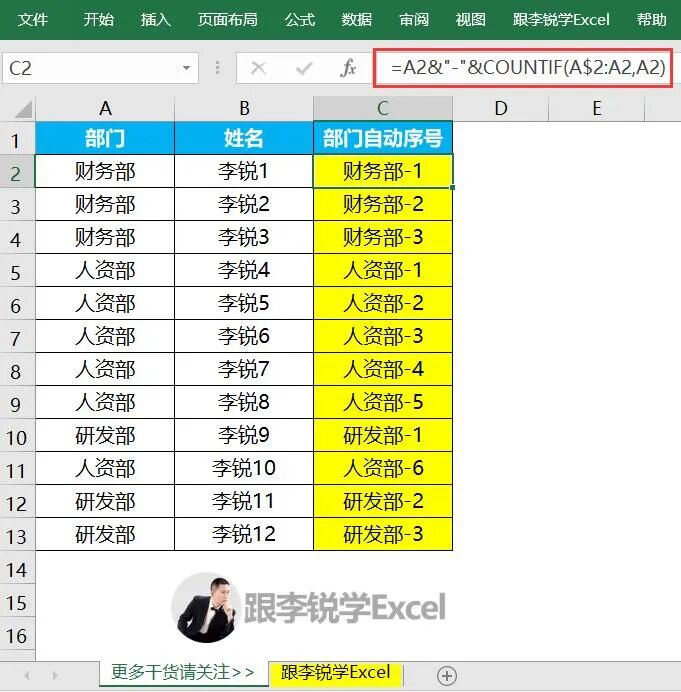681x692 pixels.
Task: Select cell containing 李锐1
Action: [x=244, y=171]
